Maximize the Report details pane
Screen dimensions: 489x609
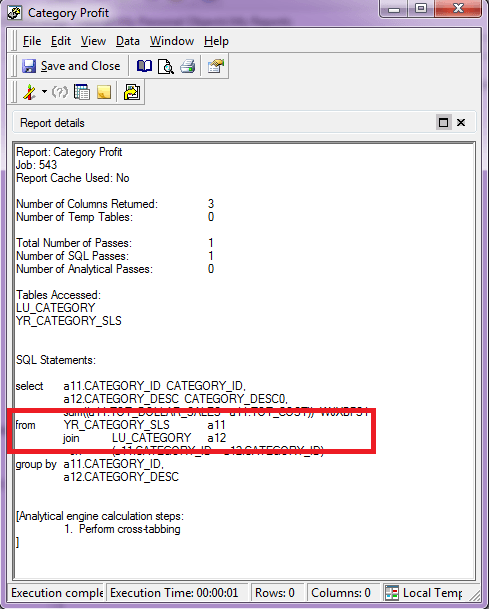click(x=443, y=123)
